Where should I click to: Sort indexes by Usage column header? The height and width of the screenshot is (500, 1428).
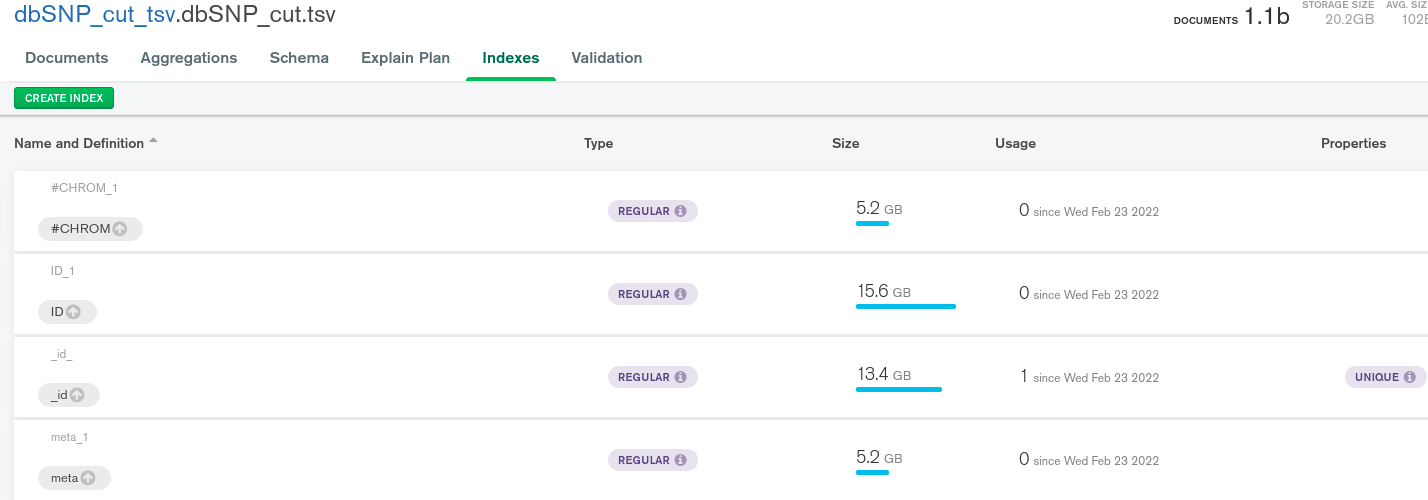coord(1015,143)
